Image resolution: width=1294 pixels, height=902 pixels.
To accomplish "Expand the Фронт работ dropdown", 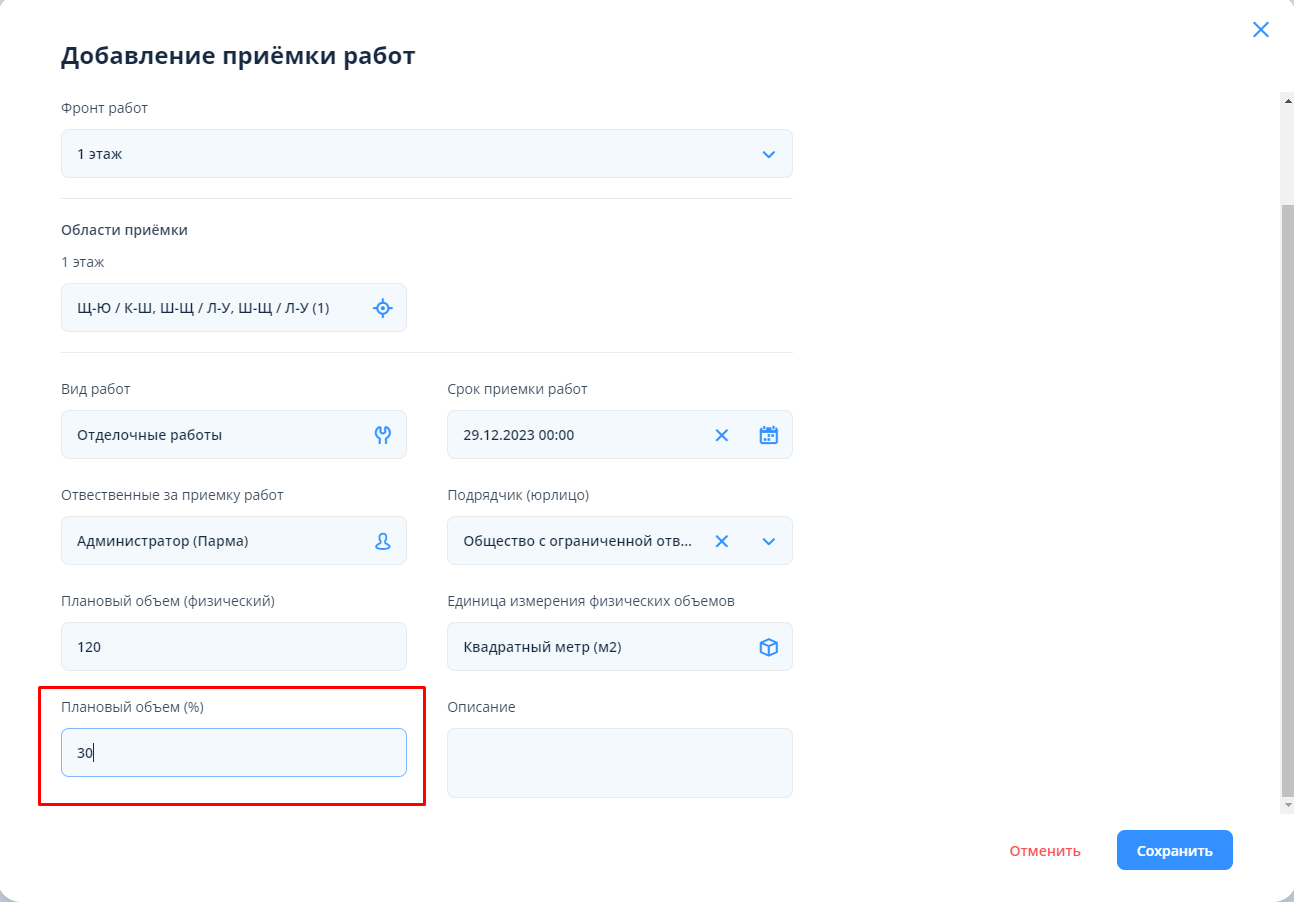I will pos(768,154).
